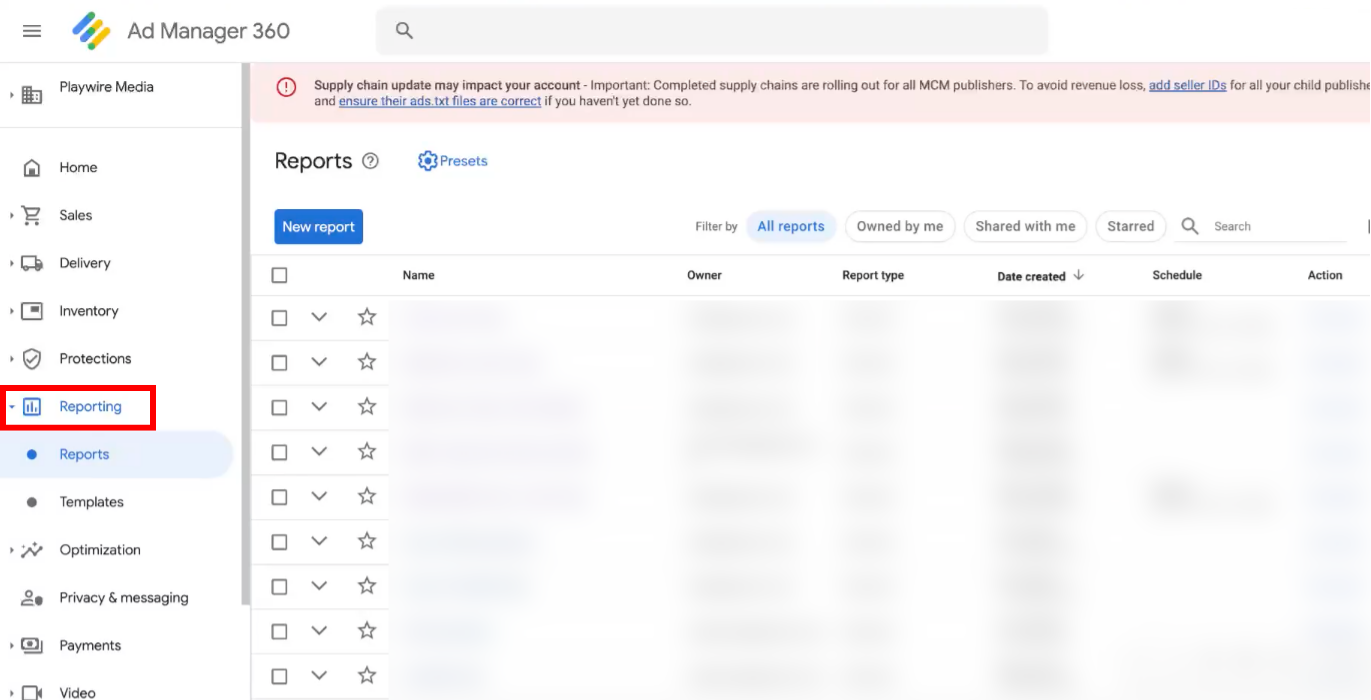Viewport: 1371px width, 700px height.
Task: Click the red alert warning icon
Action: pyautogui.click(x=287, y=87)
